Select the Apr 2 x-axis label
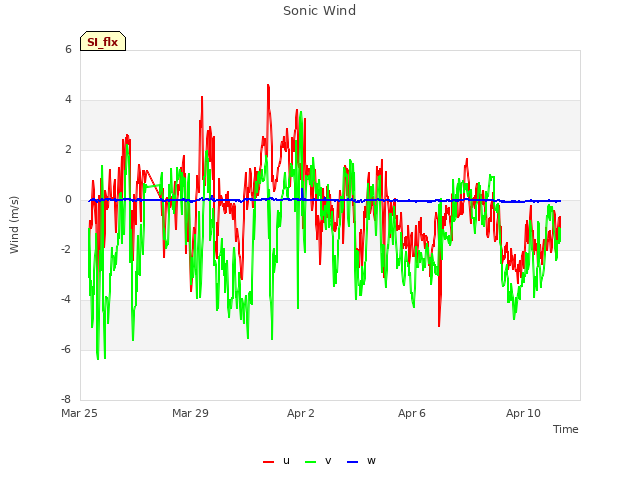 coord(301,413)
